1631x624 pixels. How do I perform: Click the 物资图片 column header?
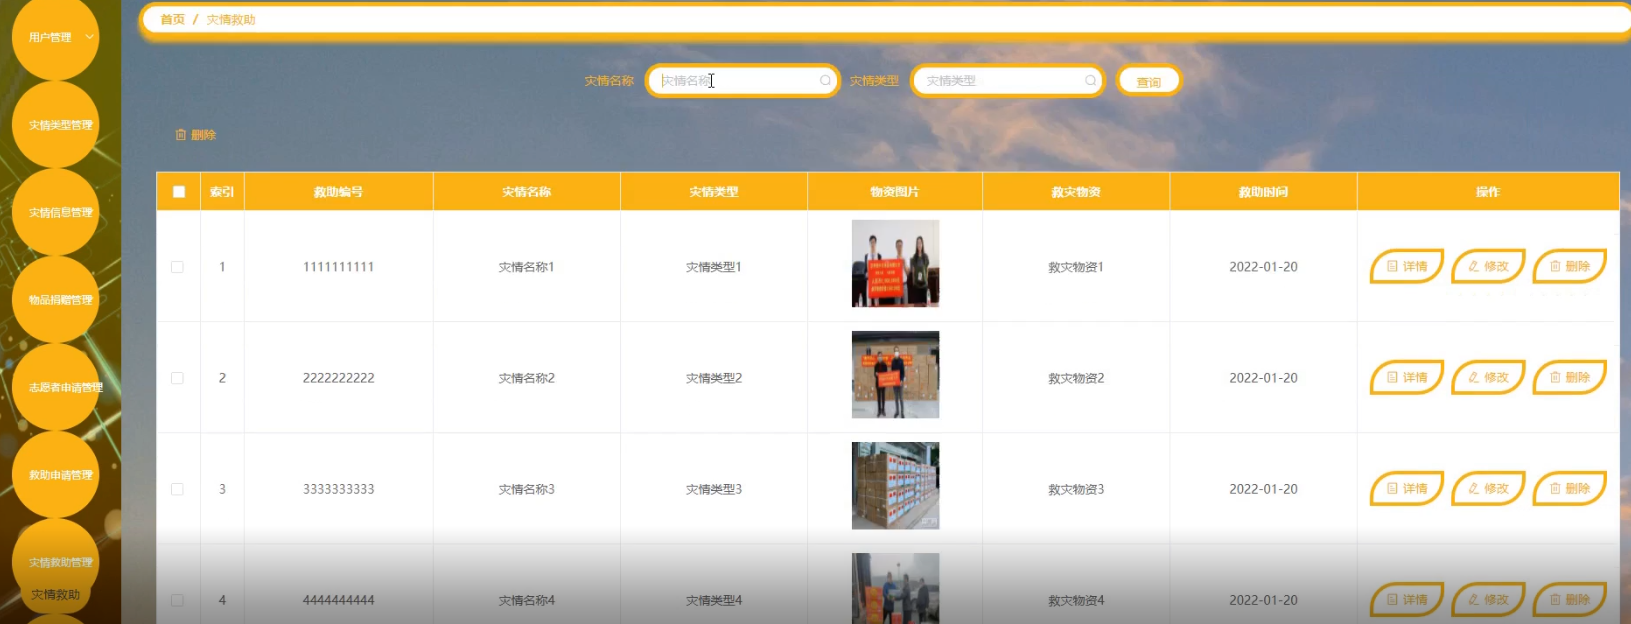click(895, 192)
